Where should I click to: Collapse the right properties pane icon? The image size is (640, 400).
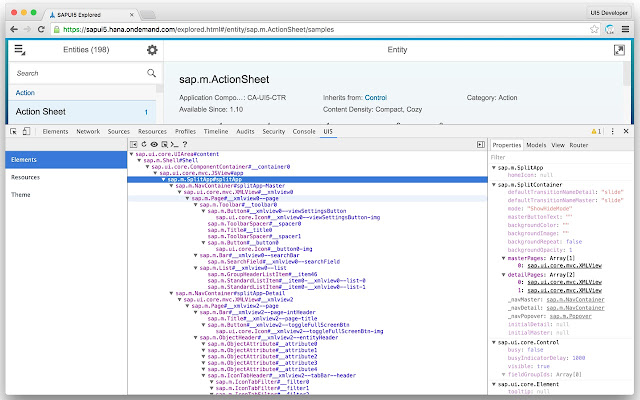point(481,144)
